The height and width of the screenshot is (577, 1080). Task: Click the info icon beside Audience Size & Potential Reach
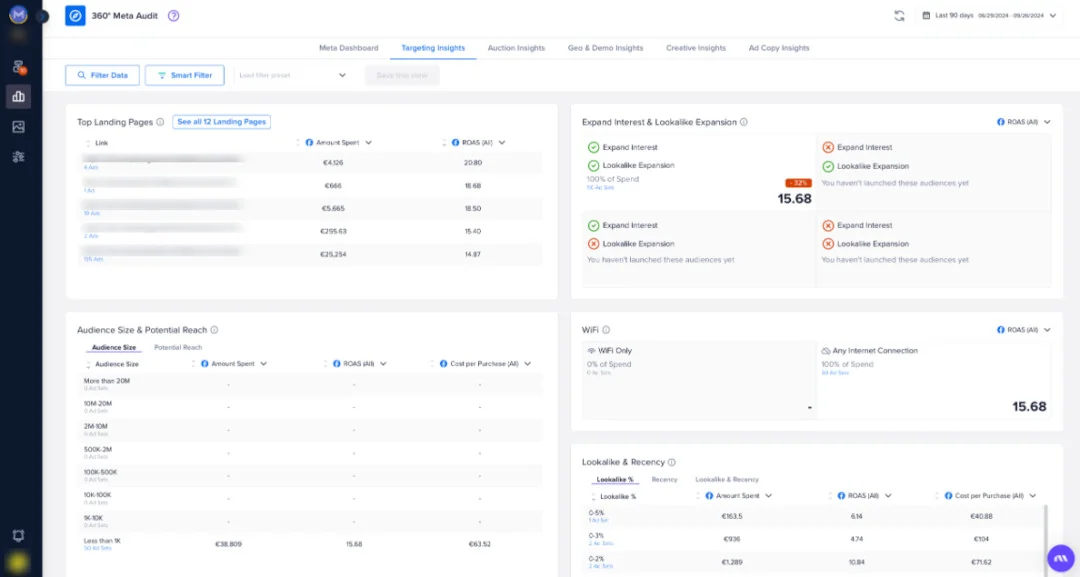tap(214, 330)
